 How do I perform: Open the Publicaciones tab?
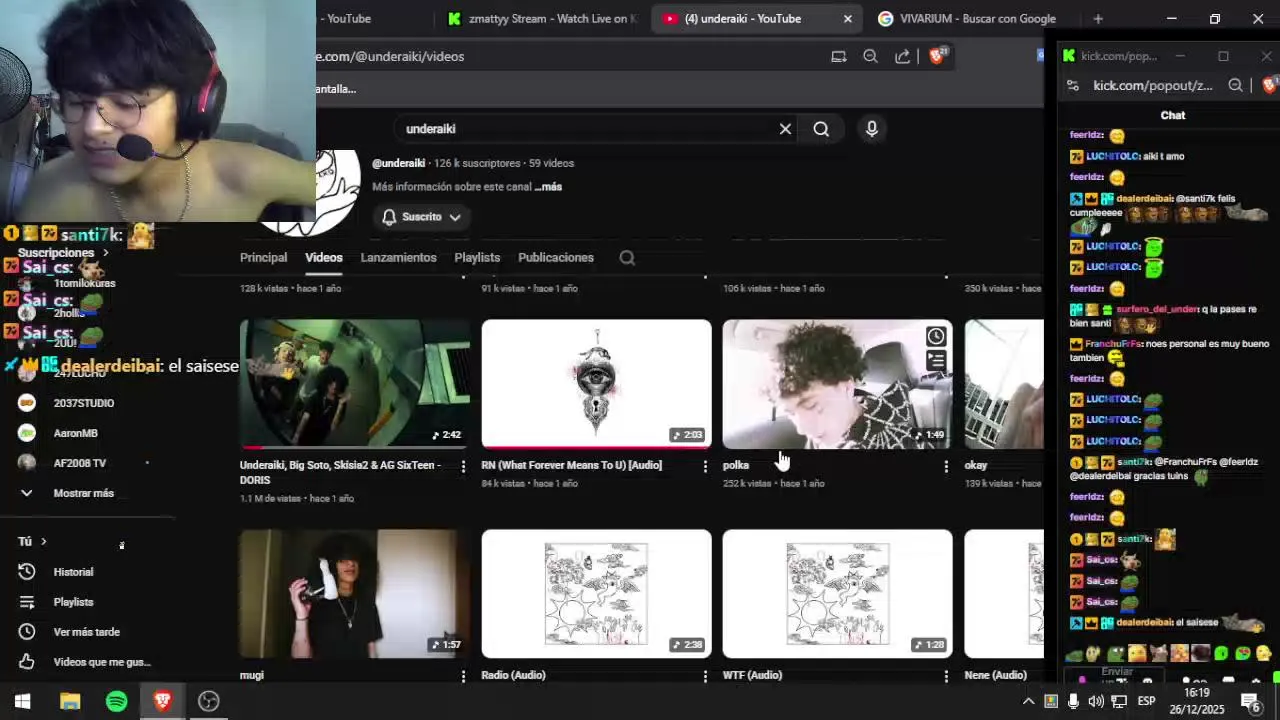[556, 258]
